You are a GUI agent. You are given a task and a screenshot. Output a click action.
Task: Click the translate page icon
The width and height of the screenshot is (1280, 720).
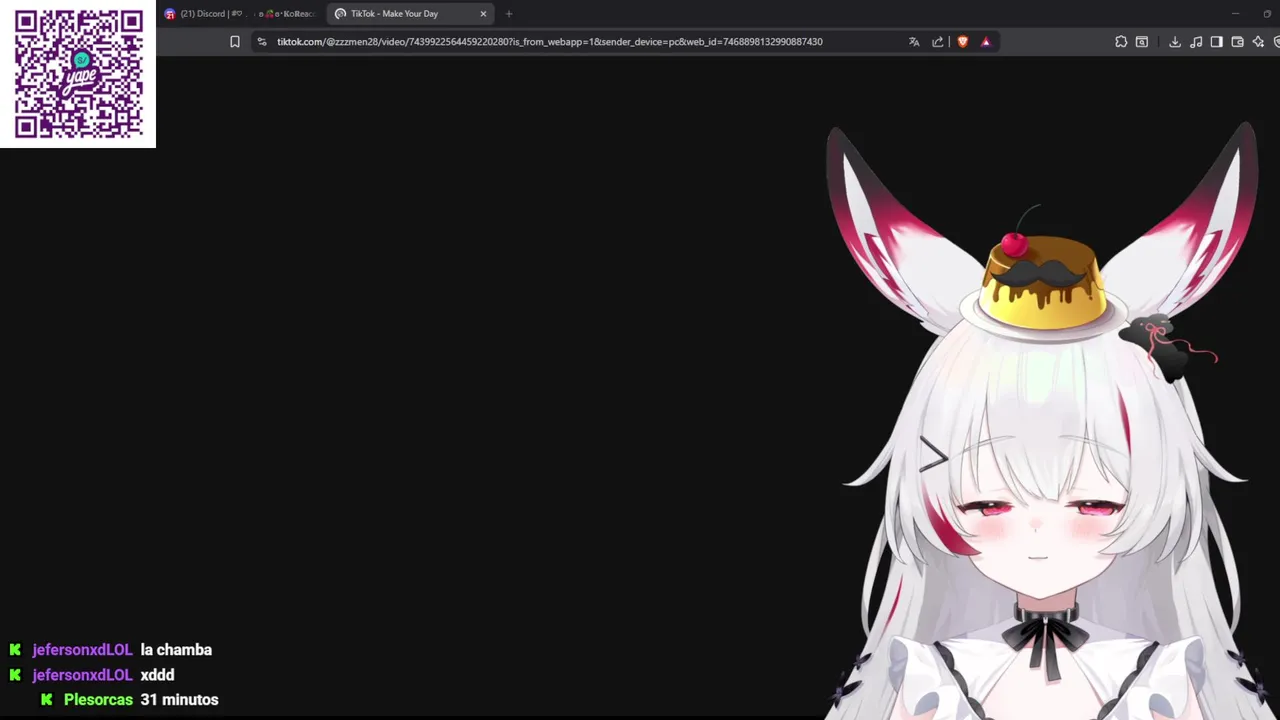(x=914, y=42)
